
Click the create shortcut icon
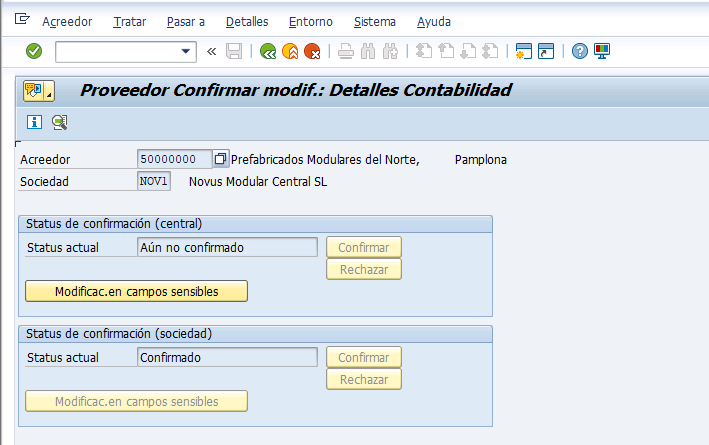[x=546, y=51]
